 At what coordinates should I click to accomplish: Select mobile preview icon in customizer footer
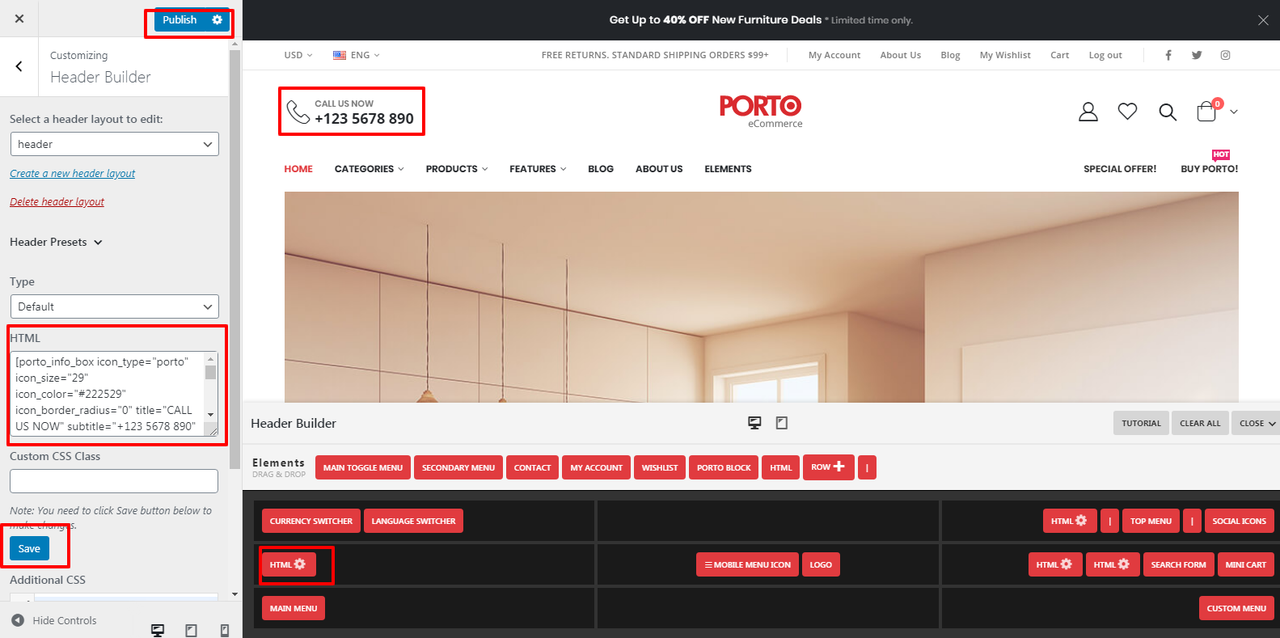tap(224, 630)
